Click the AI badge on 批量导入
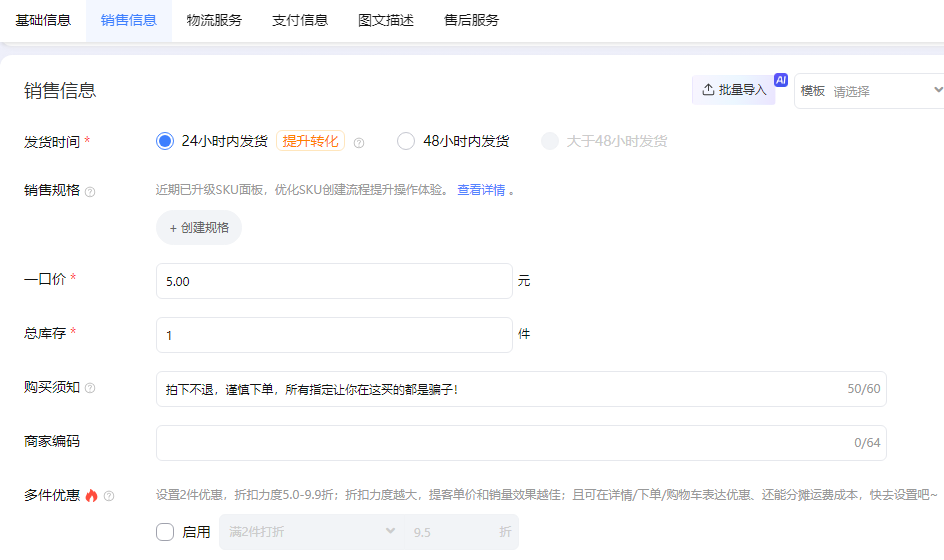This screenshot has width=944, height=560. point(781,80)
